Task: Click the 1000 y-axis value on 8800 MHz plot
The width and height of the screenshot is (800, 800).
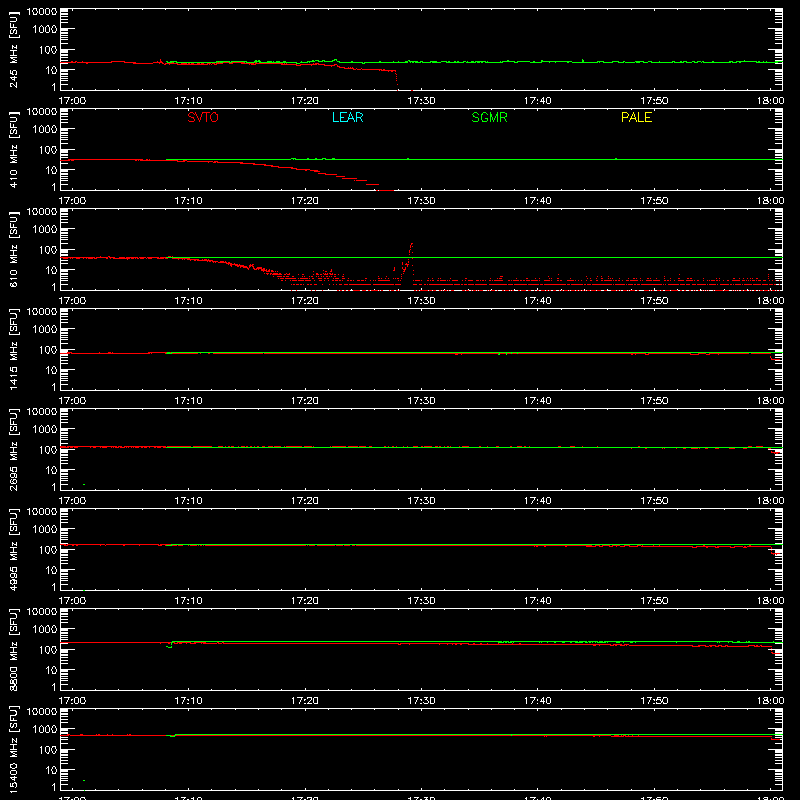Action: [x=45, y=629]
